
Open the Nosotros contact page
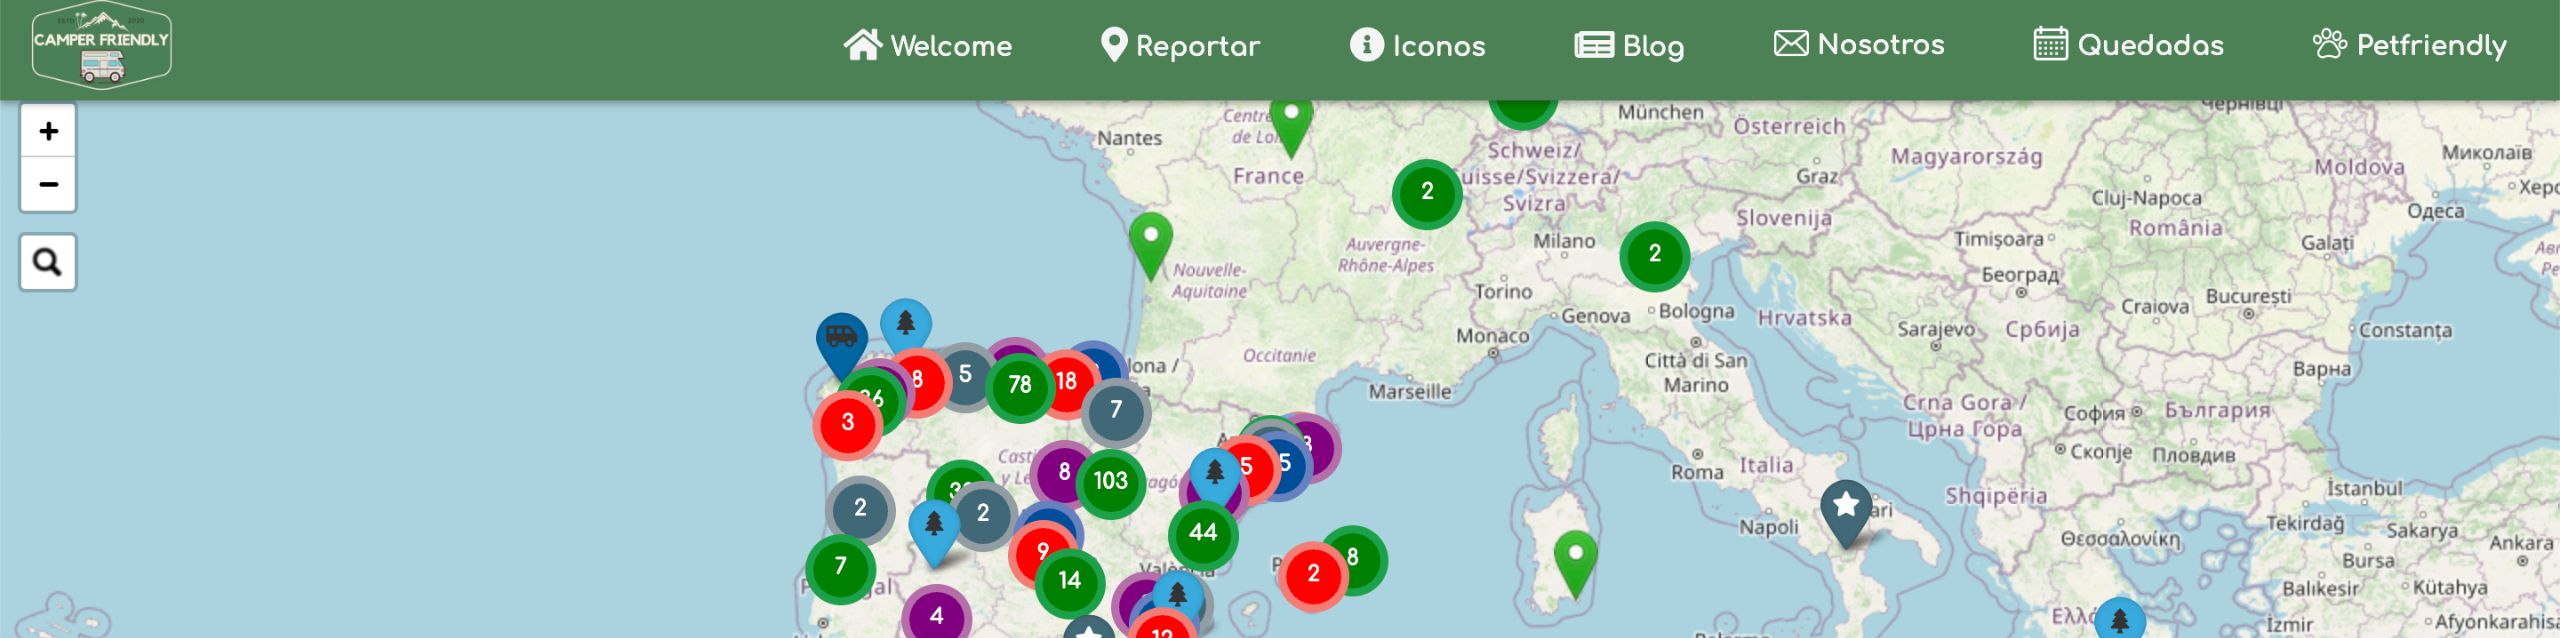[1859, 45]
